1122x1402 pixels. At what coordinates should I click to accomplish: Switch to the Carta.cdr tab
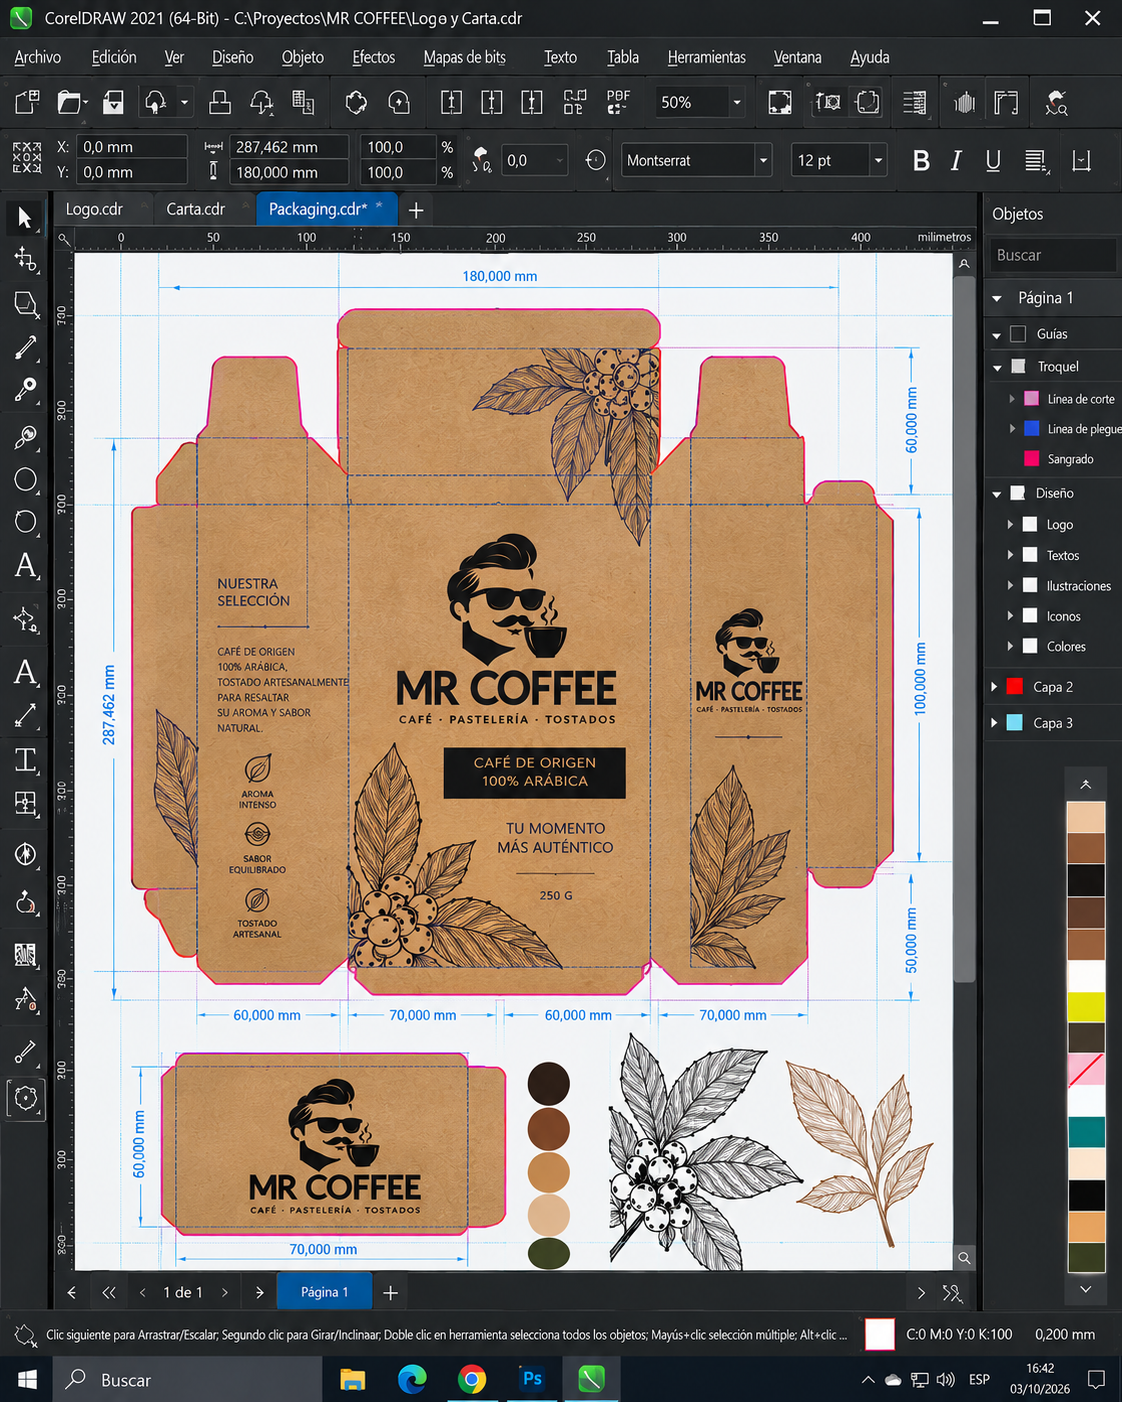[195, 209]
